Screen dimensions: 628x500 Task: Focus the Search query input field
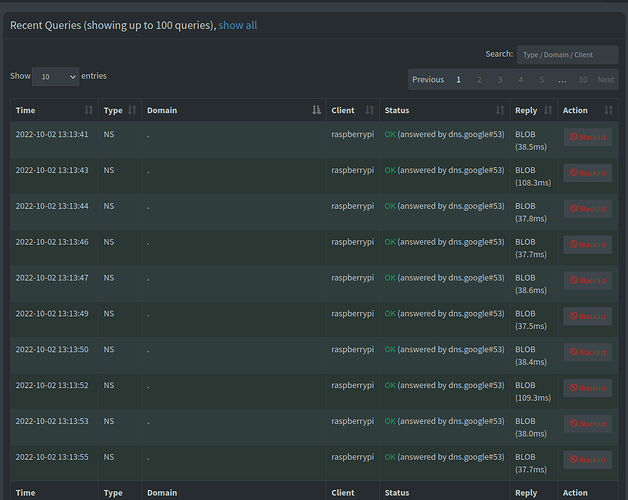coord(566,55)
